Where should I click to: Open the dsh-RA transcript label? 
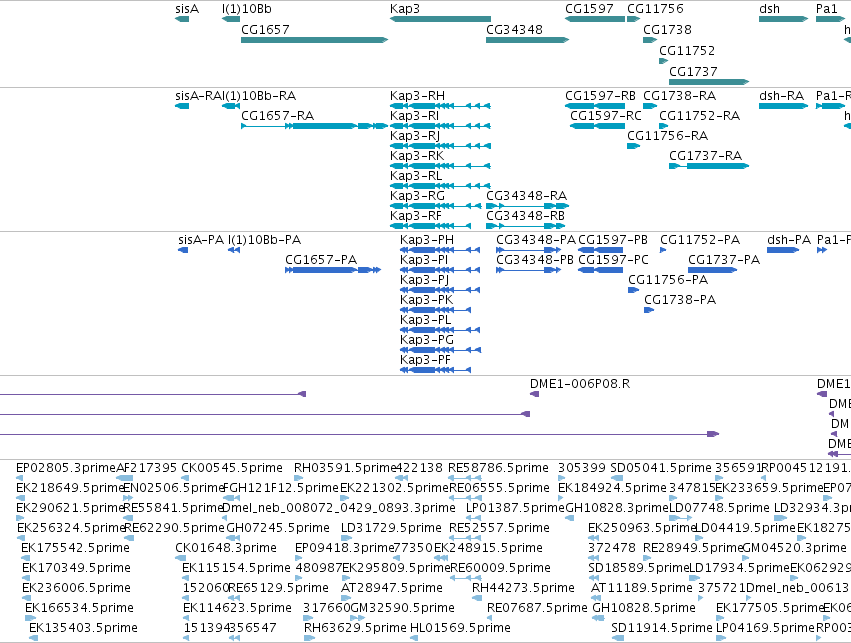point(782,96)
